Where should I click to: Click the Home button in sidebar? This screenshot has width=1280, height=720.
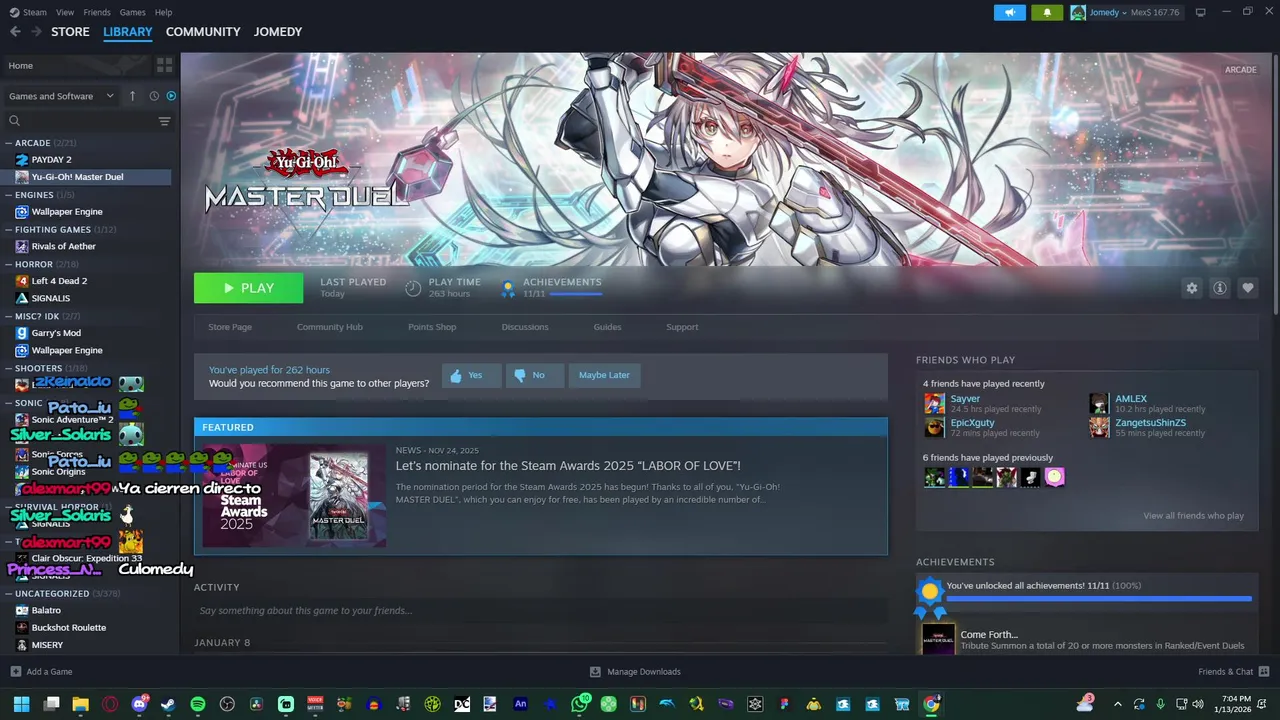[76, 65]
